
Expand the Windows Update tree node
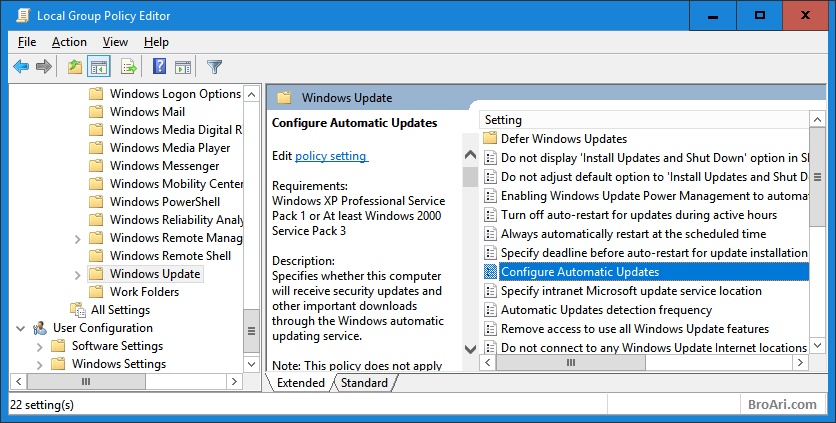pos(77,275)
